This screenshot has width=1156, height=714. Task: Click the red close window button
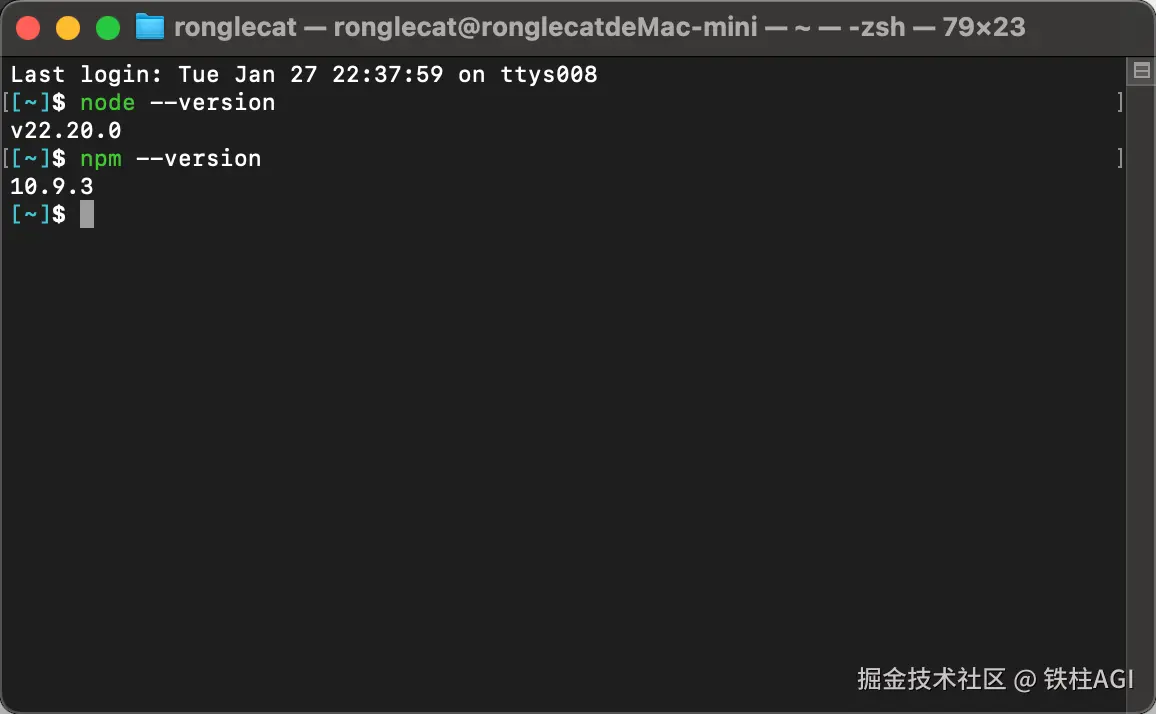(x=28, y=28)
